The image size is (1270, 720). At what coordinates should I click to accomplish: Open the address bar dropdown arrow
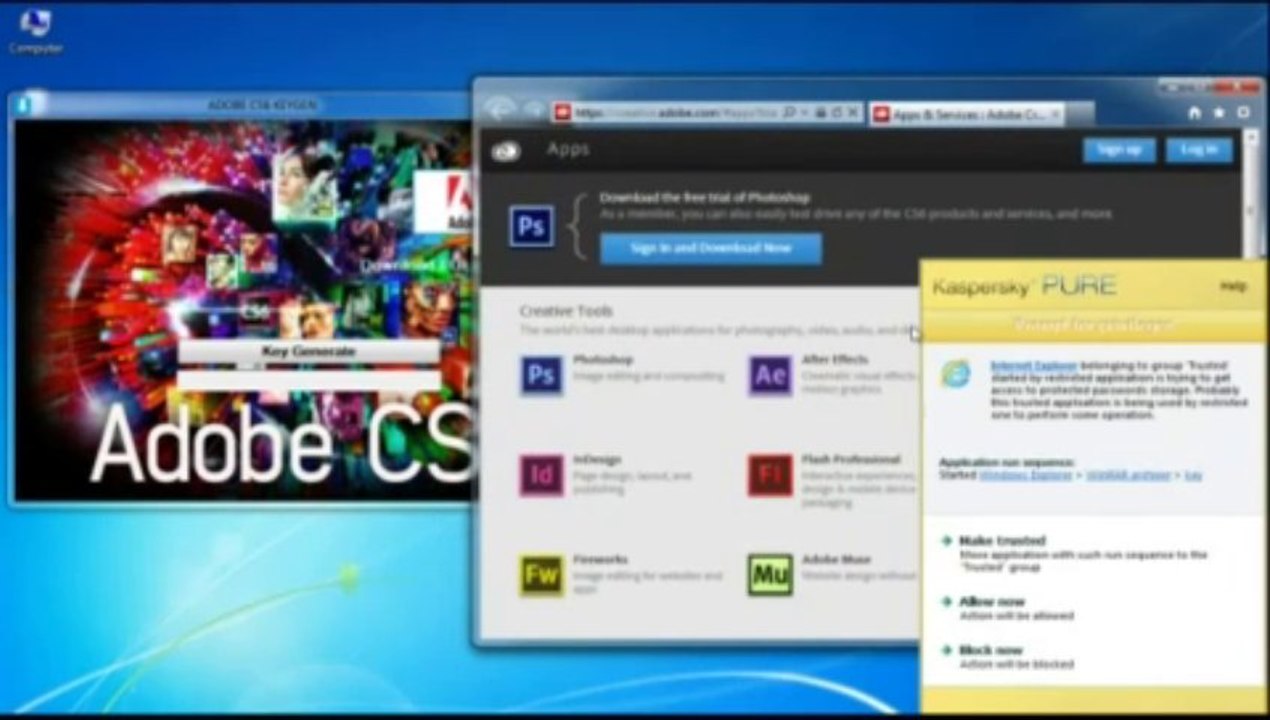(x=803, y=113)
